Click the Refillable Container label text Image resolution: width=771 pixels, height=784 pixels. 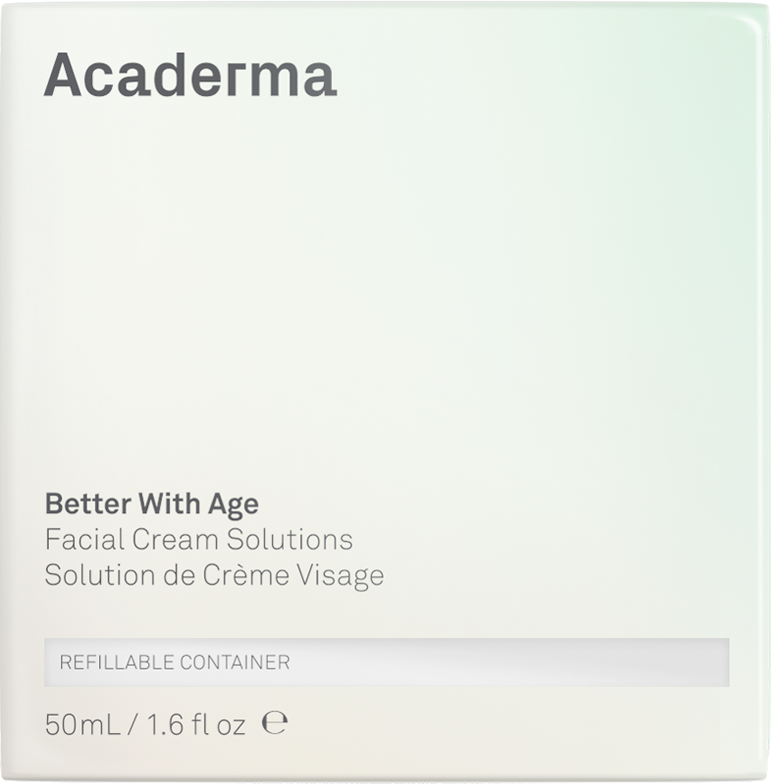click(x=174, y=662)
